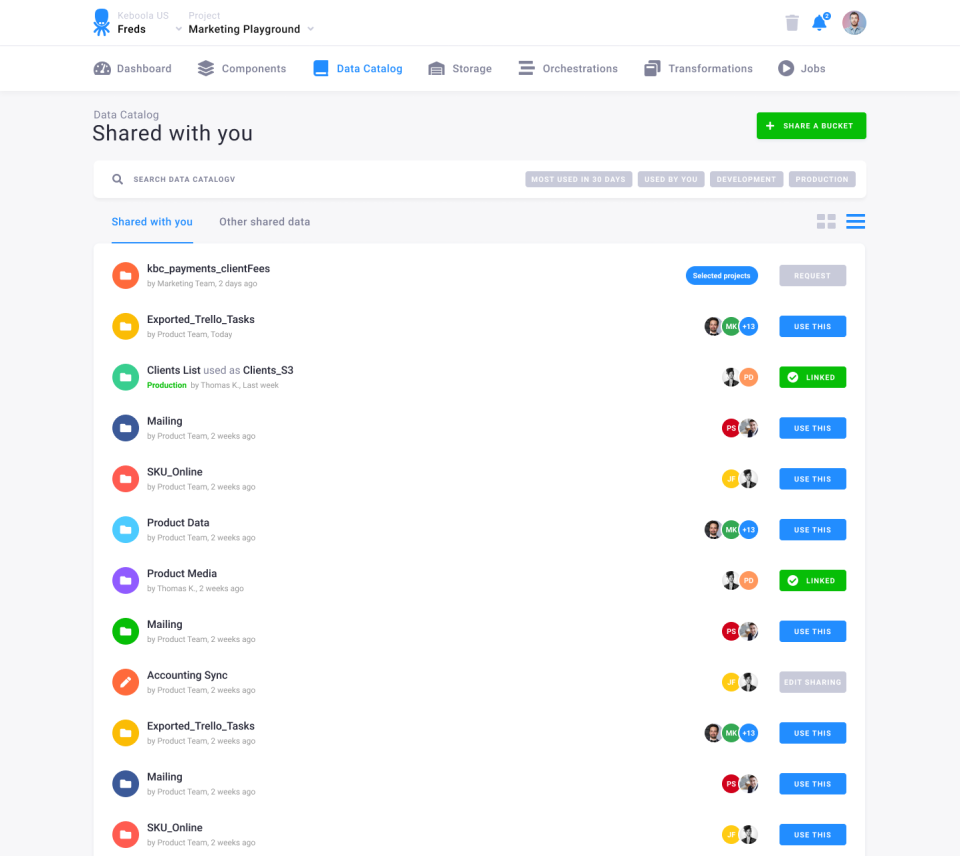Open user profile avatar
This screenshot has height=856, width=960.
coord(853,23)
